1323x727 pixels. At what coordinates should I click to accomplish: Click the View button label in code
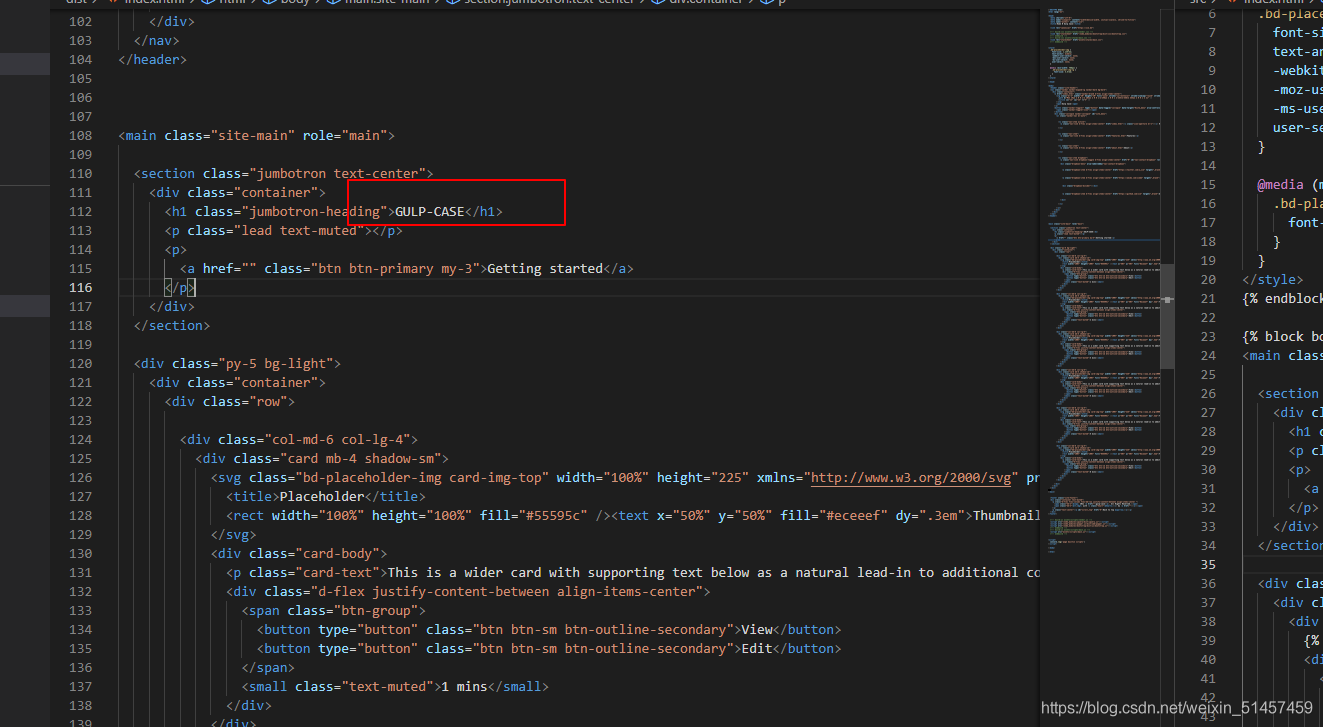[x=757, y=630]
